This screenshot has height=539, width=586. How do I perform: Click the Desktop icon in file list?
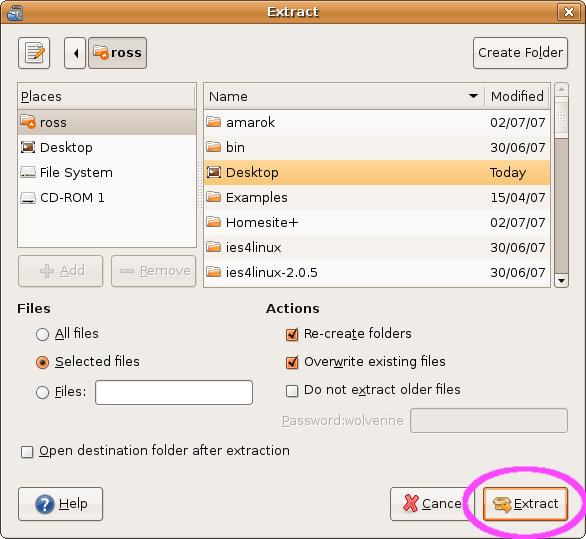(x=214, y=172)
